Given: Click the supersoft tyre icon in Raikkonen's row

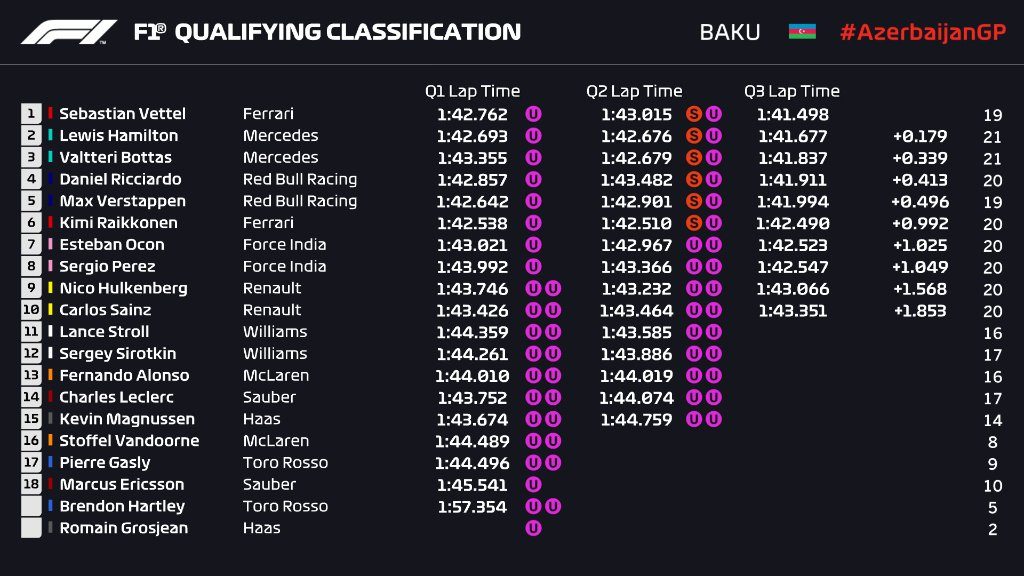Looking at the screenshot, I should [693, 223].
